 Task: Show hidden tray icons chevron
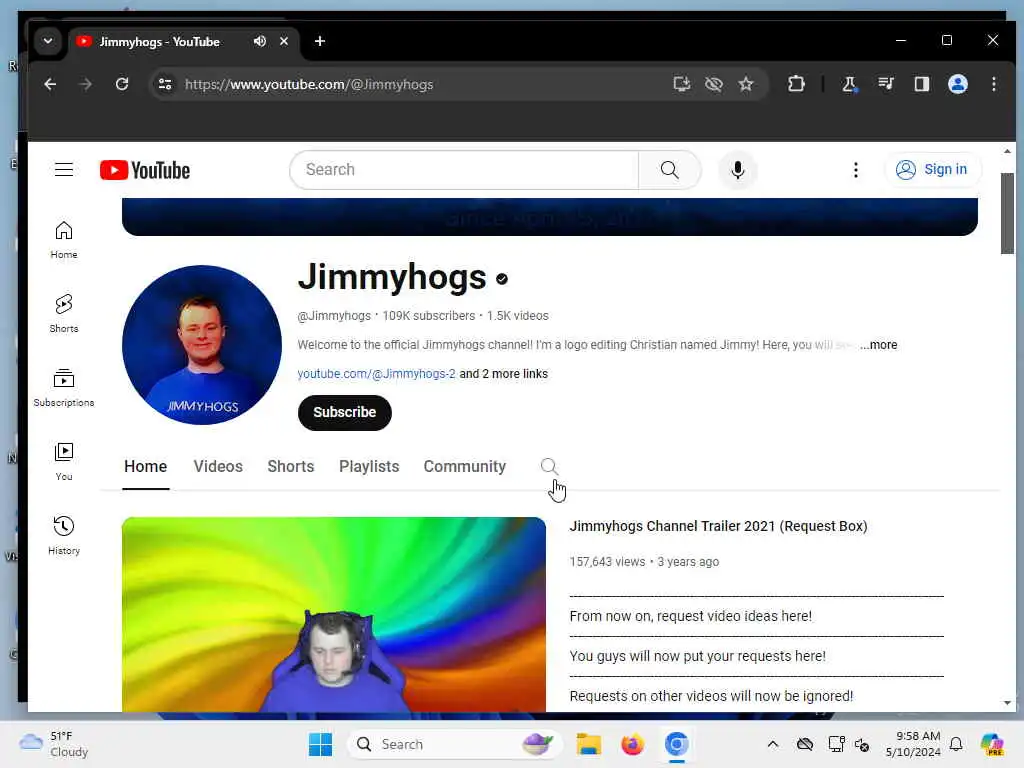point(773,744)
